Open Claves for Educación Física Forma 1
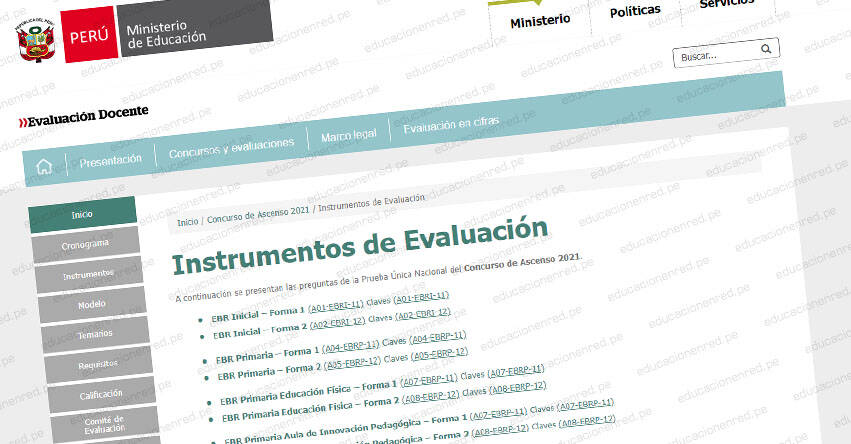This screenshot has width=851, height=444. coord(516,371)
